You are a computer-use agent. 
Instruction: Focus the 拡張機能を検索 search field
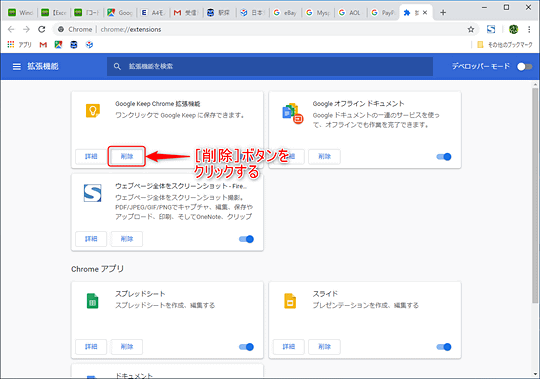click(270, 66)
